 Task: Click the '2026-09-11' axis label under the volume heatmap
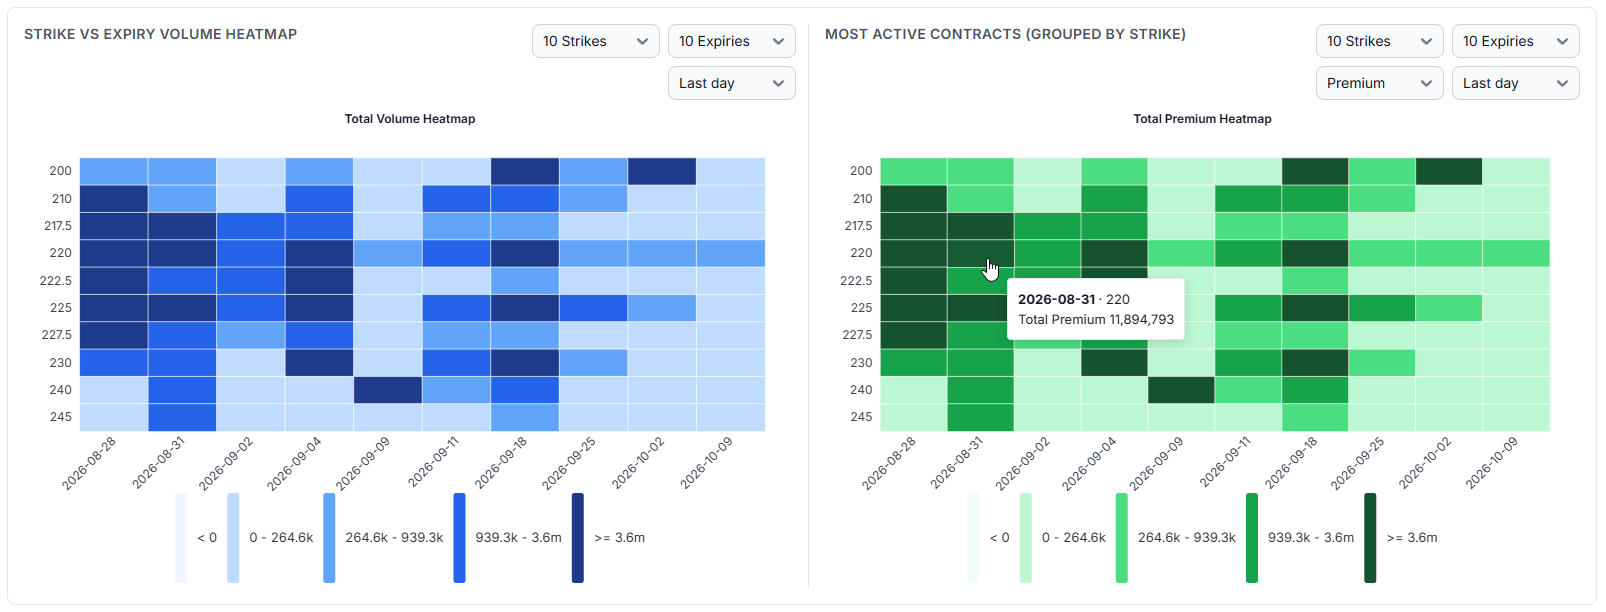pyautogui.click(x=434, y=463)
